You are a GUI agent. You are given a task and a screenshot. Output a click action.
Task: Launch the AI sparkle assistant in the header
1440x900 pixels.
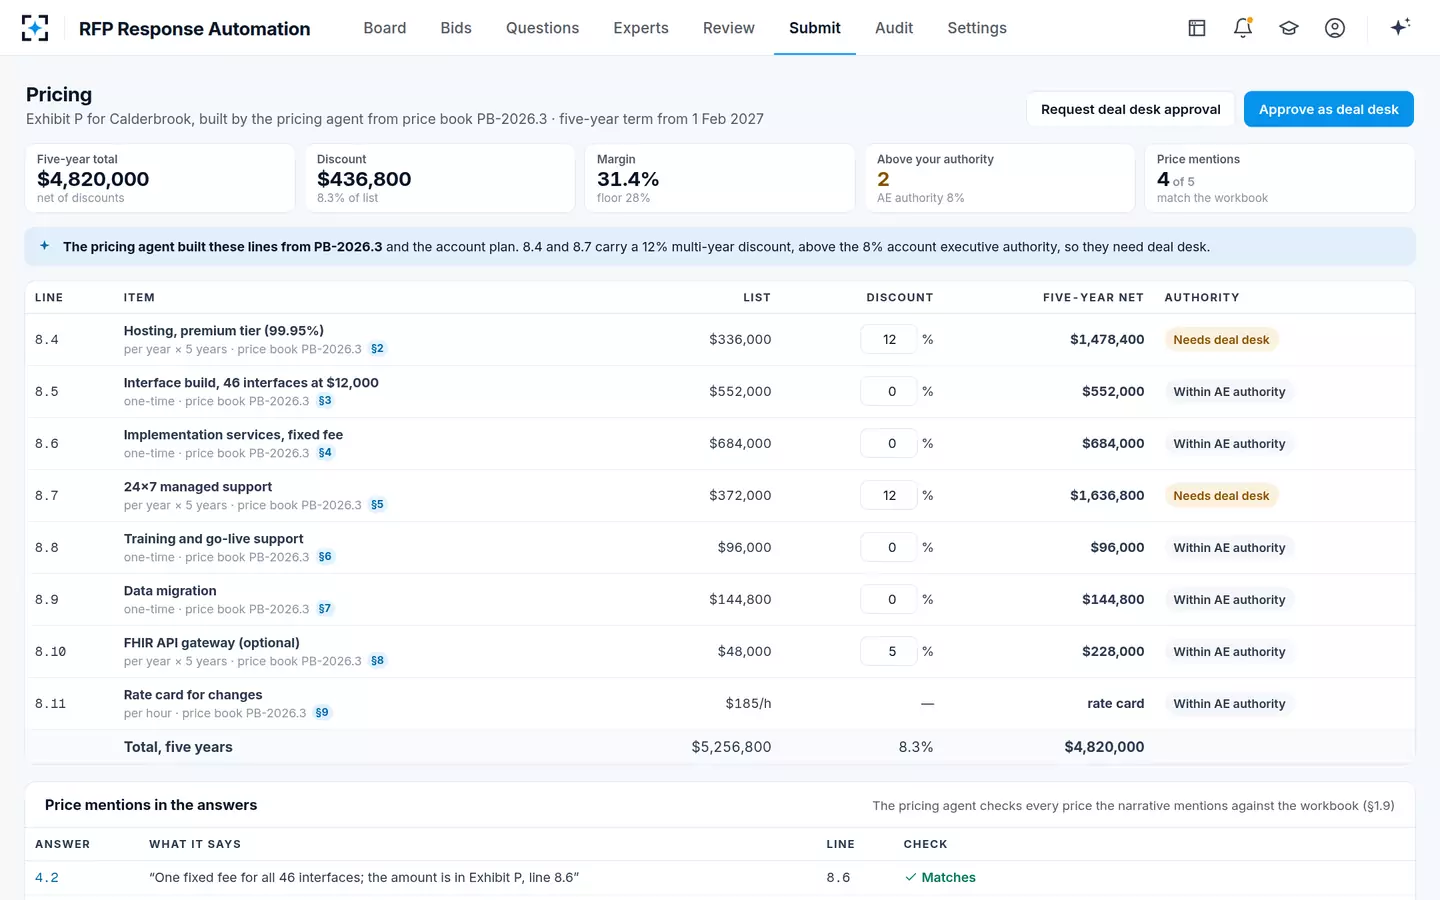(1400, 28)
